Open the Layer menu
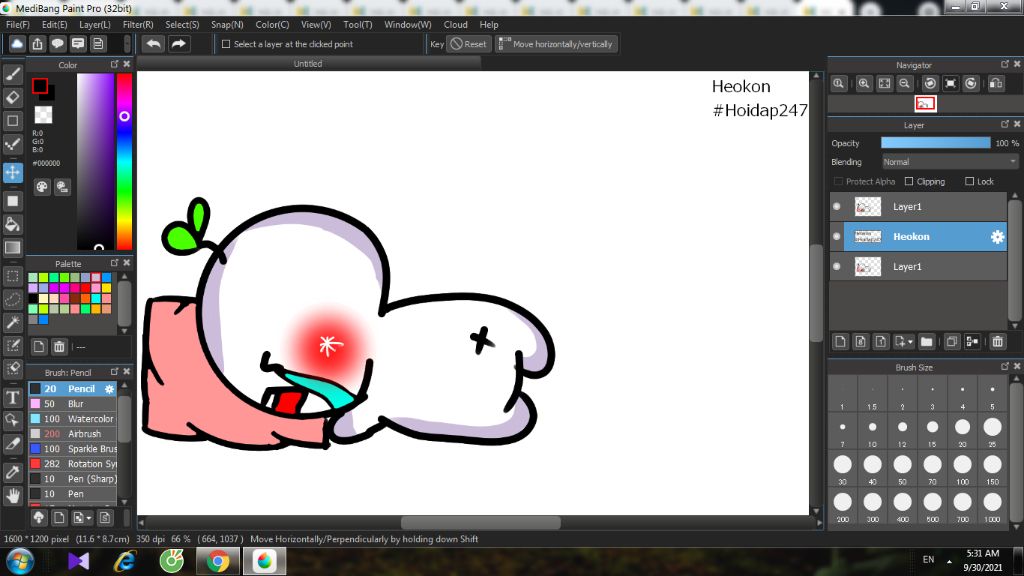The image size is (1024, 576). click(x=95, y=25)
